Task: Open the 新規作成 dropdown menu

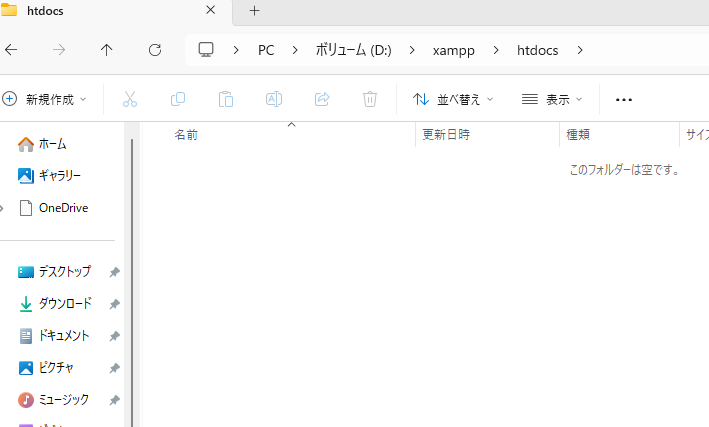Action: (46, 99)
